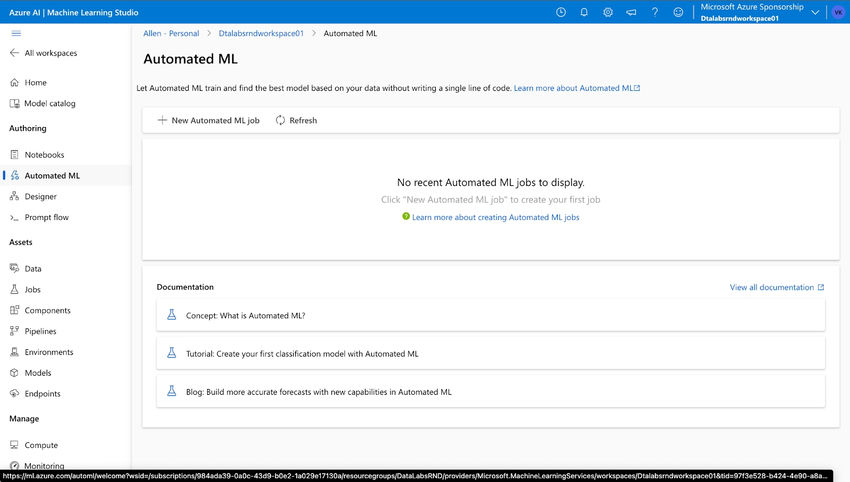Click the smiley feedback icon
This screenshot has height=482, width=850.
[x=678, y=12]
